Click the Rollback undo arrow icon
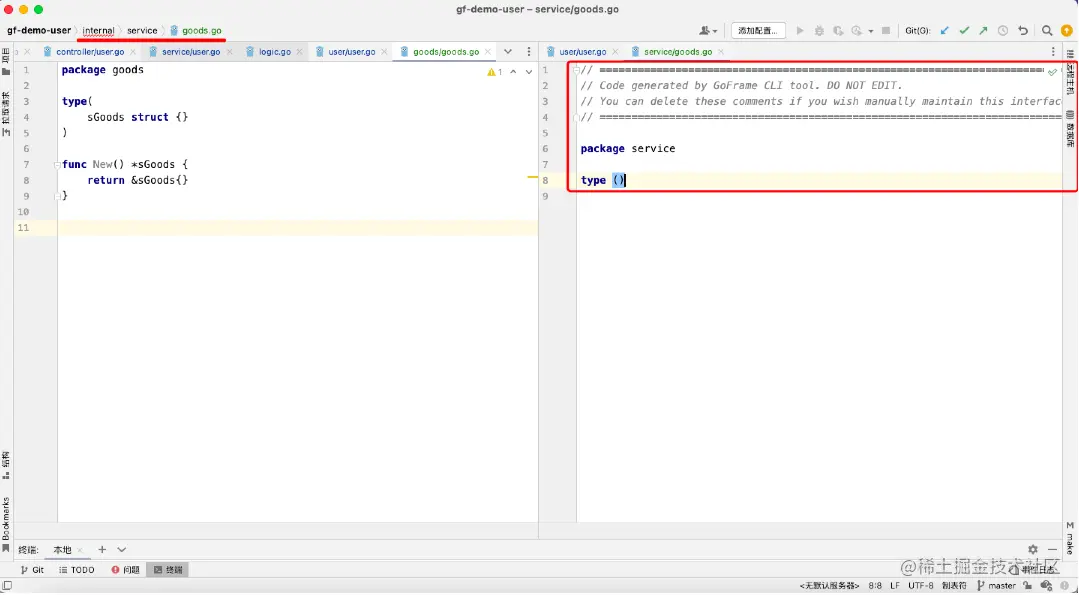This screenshot has height=595, width=1079. [1023, 31]
